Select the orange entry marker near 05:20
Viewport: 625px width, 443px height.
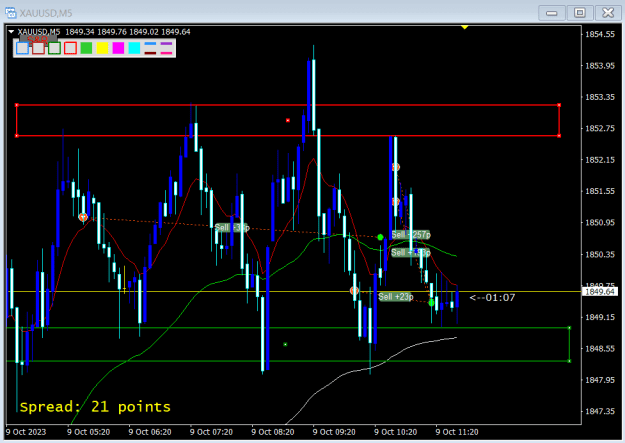[83, 217]
